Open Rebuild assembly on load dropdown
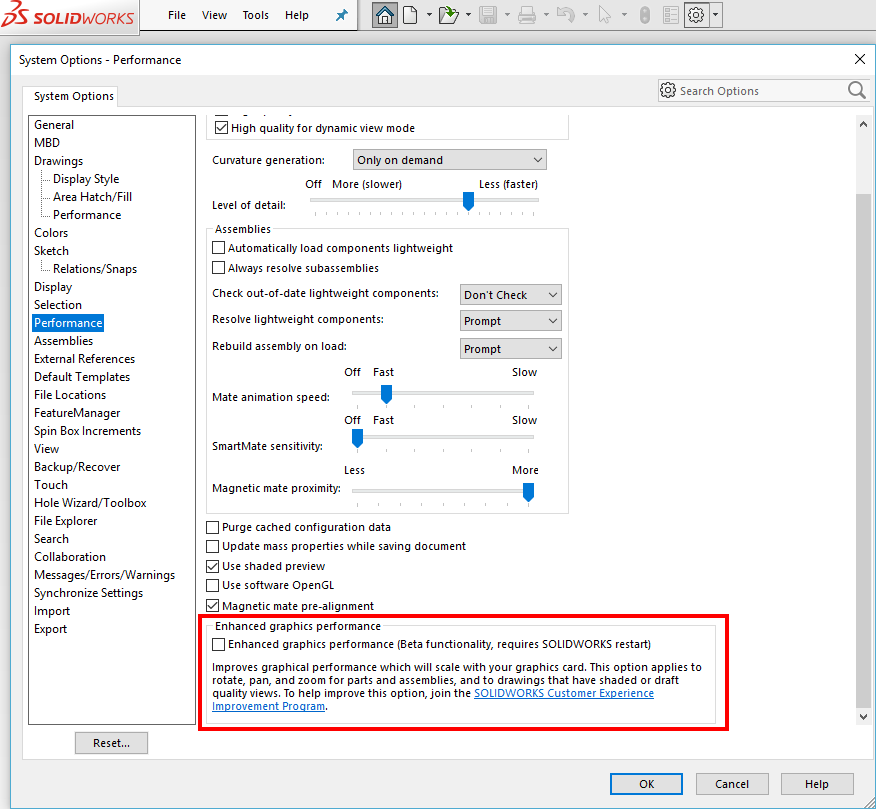This screenshot has height=809, width=876. click(x=511, y=349)
